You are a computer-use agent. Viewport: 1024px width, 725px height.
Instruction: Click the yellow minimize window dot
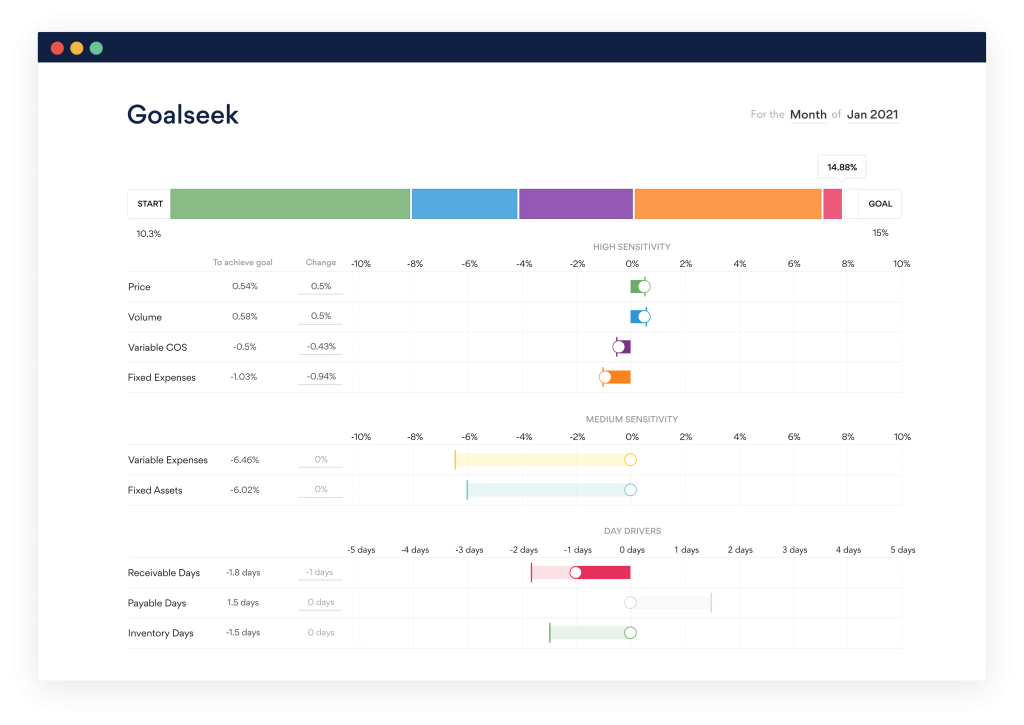coord(77,48)
